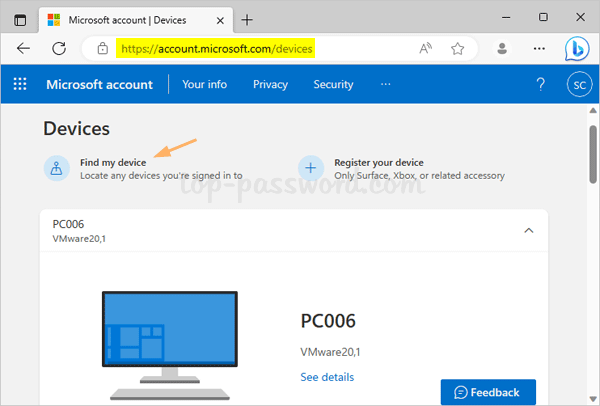Click the PC006 computer image
The width and height of the screenshot is (600, 406).
coord(170,346)
